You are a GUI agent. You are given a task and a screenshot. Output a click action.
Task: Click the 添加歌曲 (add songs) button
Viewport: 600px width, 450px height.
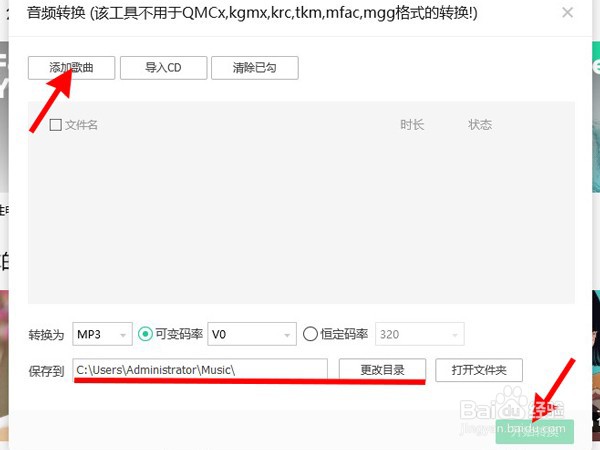71,68
